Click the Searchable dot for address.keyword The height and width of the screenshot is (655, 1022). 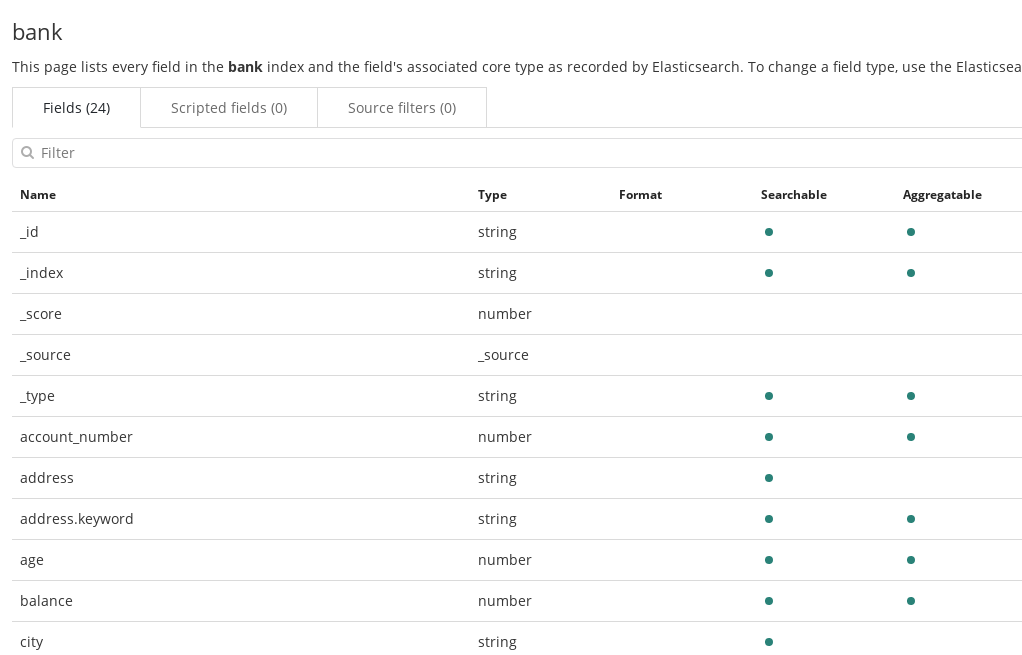[769, 519]
